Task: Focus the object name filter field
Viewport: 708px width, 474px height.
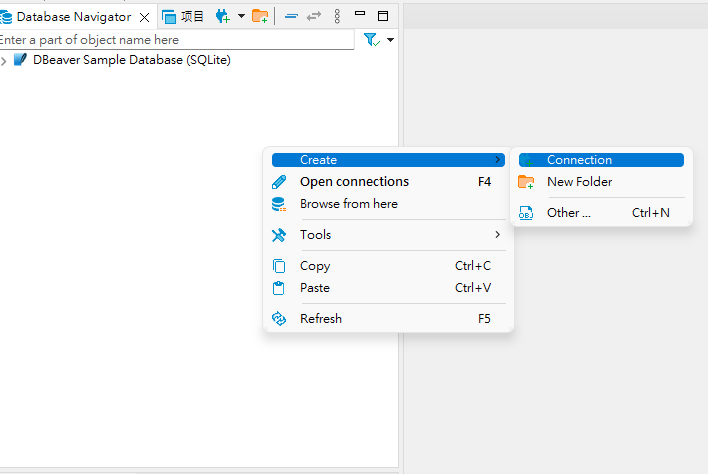Action: [x=177, y=40]
